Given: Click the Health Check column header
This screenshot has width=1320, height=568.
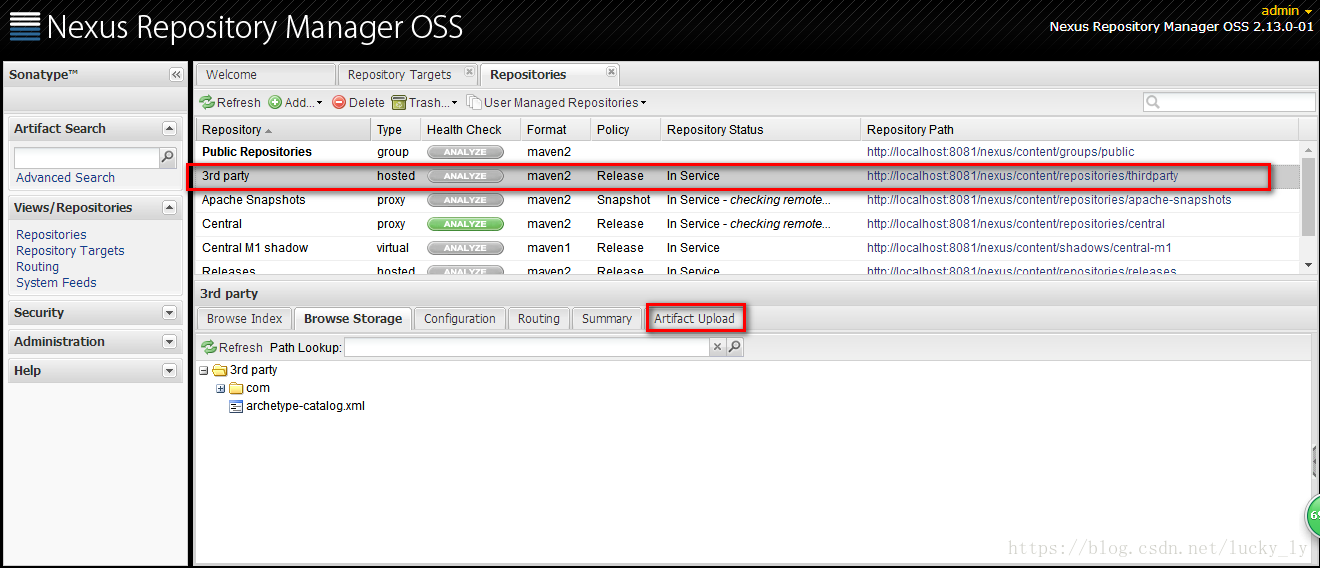Looking at the screenshot, I should (470, 130).
